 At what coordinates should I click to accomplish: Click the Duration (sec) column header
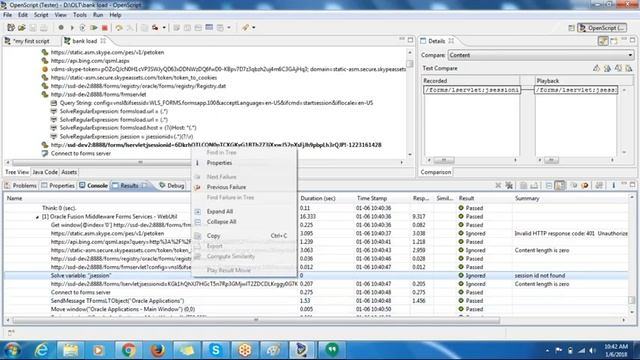point(318,198)
